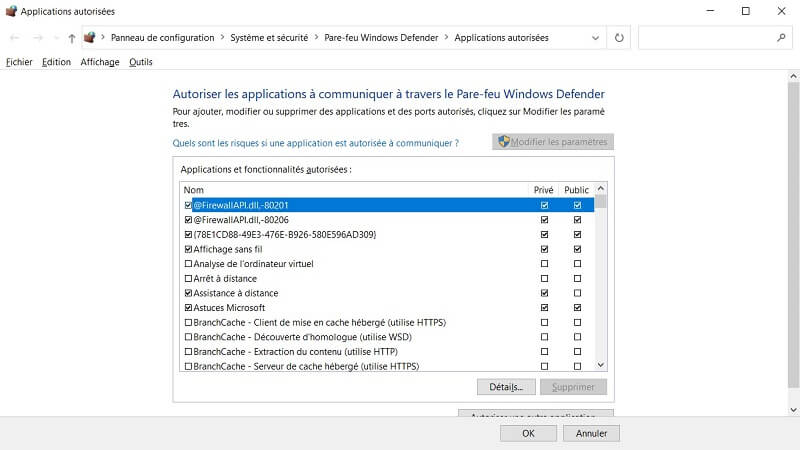This screenshot has width=800, height=450.
Task: Click the window scrollbar down arrow
Action: click(793, 410)
